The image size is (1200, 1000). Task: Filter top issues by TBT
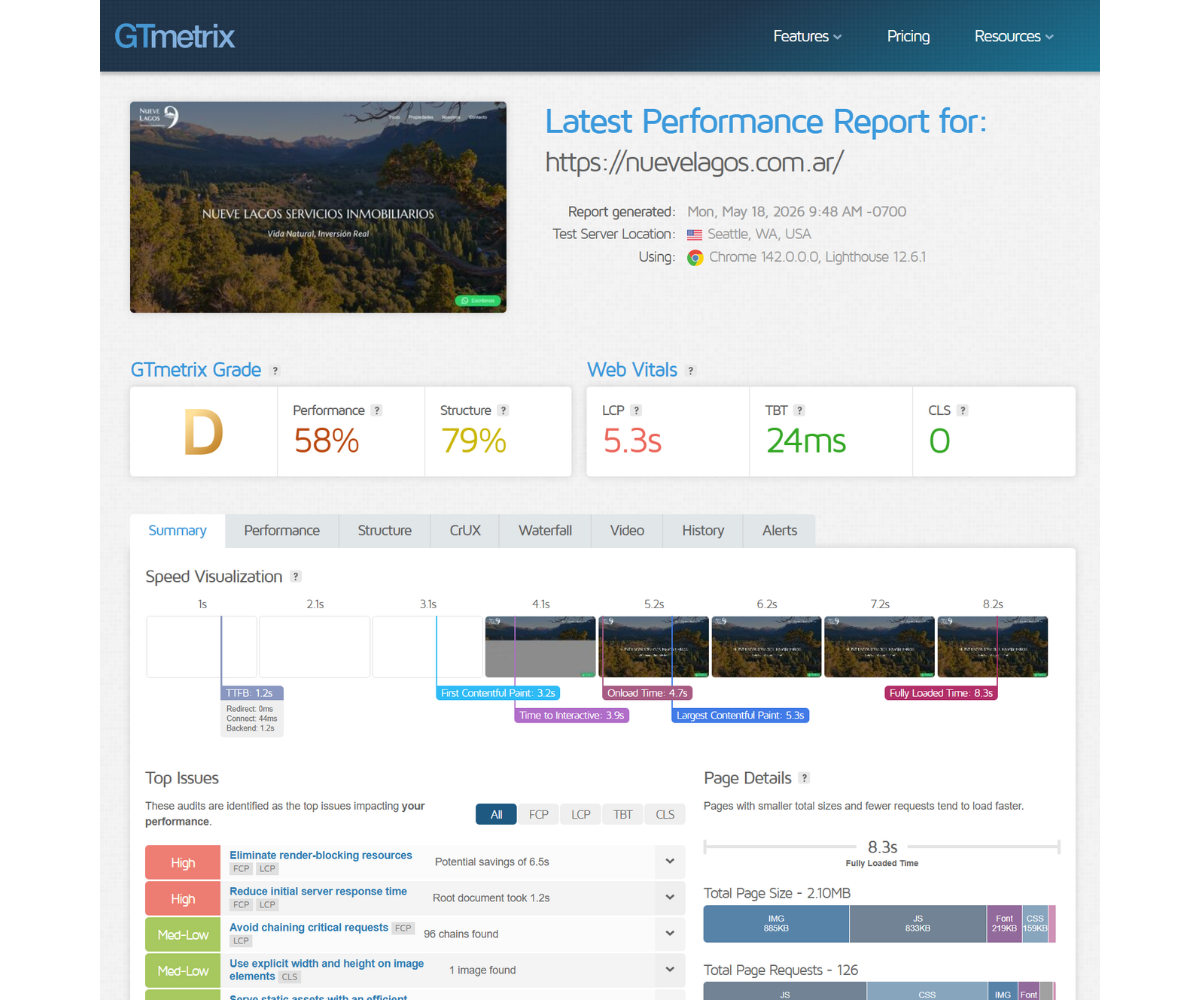pyautogui.click(x=623, y=814)
